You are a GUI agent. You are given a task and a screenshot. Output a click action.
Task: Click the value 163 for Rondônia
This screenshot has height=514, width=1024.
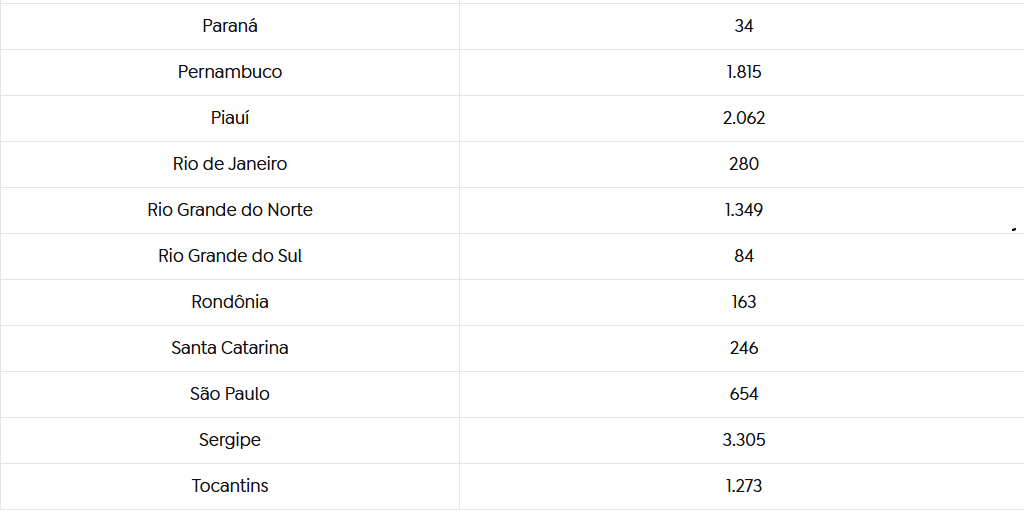pyautogui.click(x=744, y=302)
